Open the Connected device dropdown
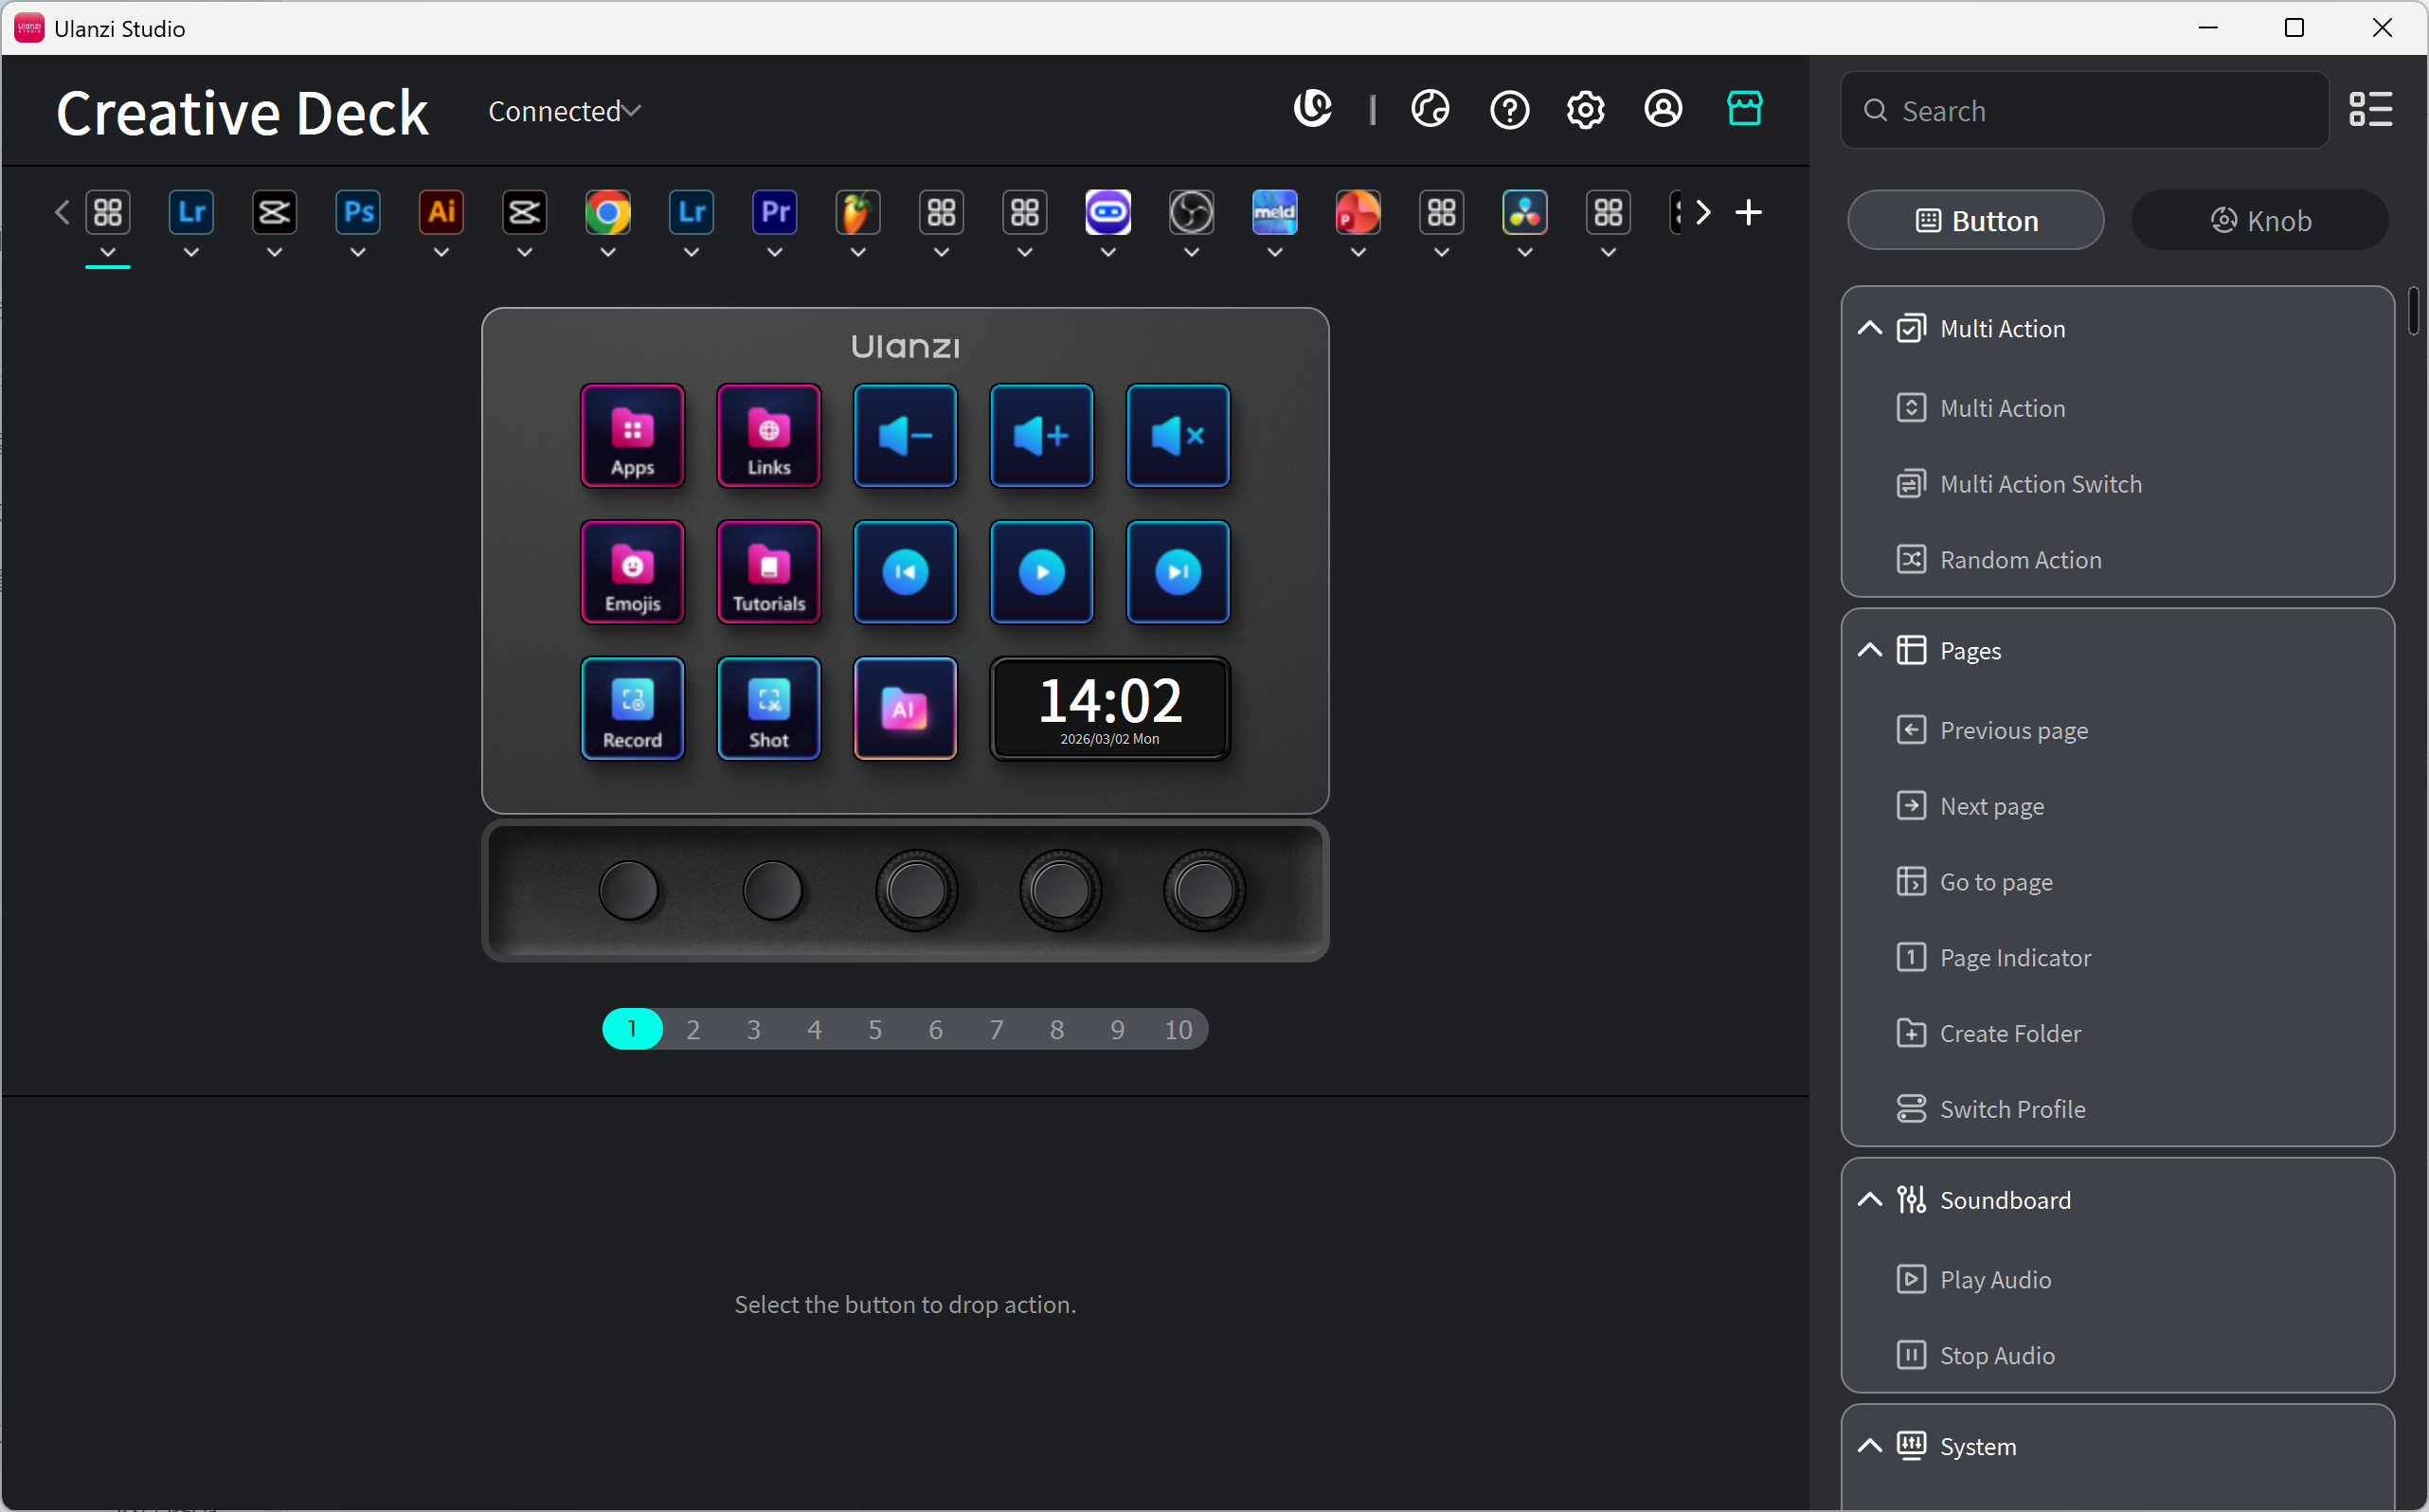The width and height of the screenshot is (2429, 1512). 564,111
